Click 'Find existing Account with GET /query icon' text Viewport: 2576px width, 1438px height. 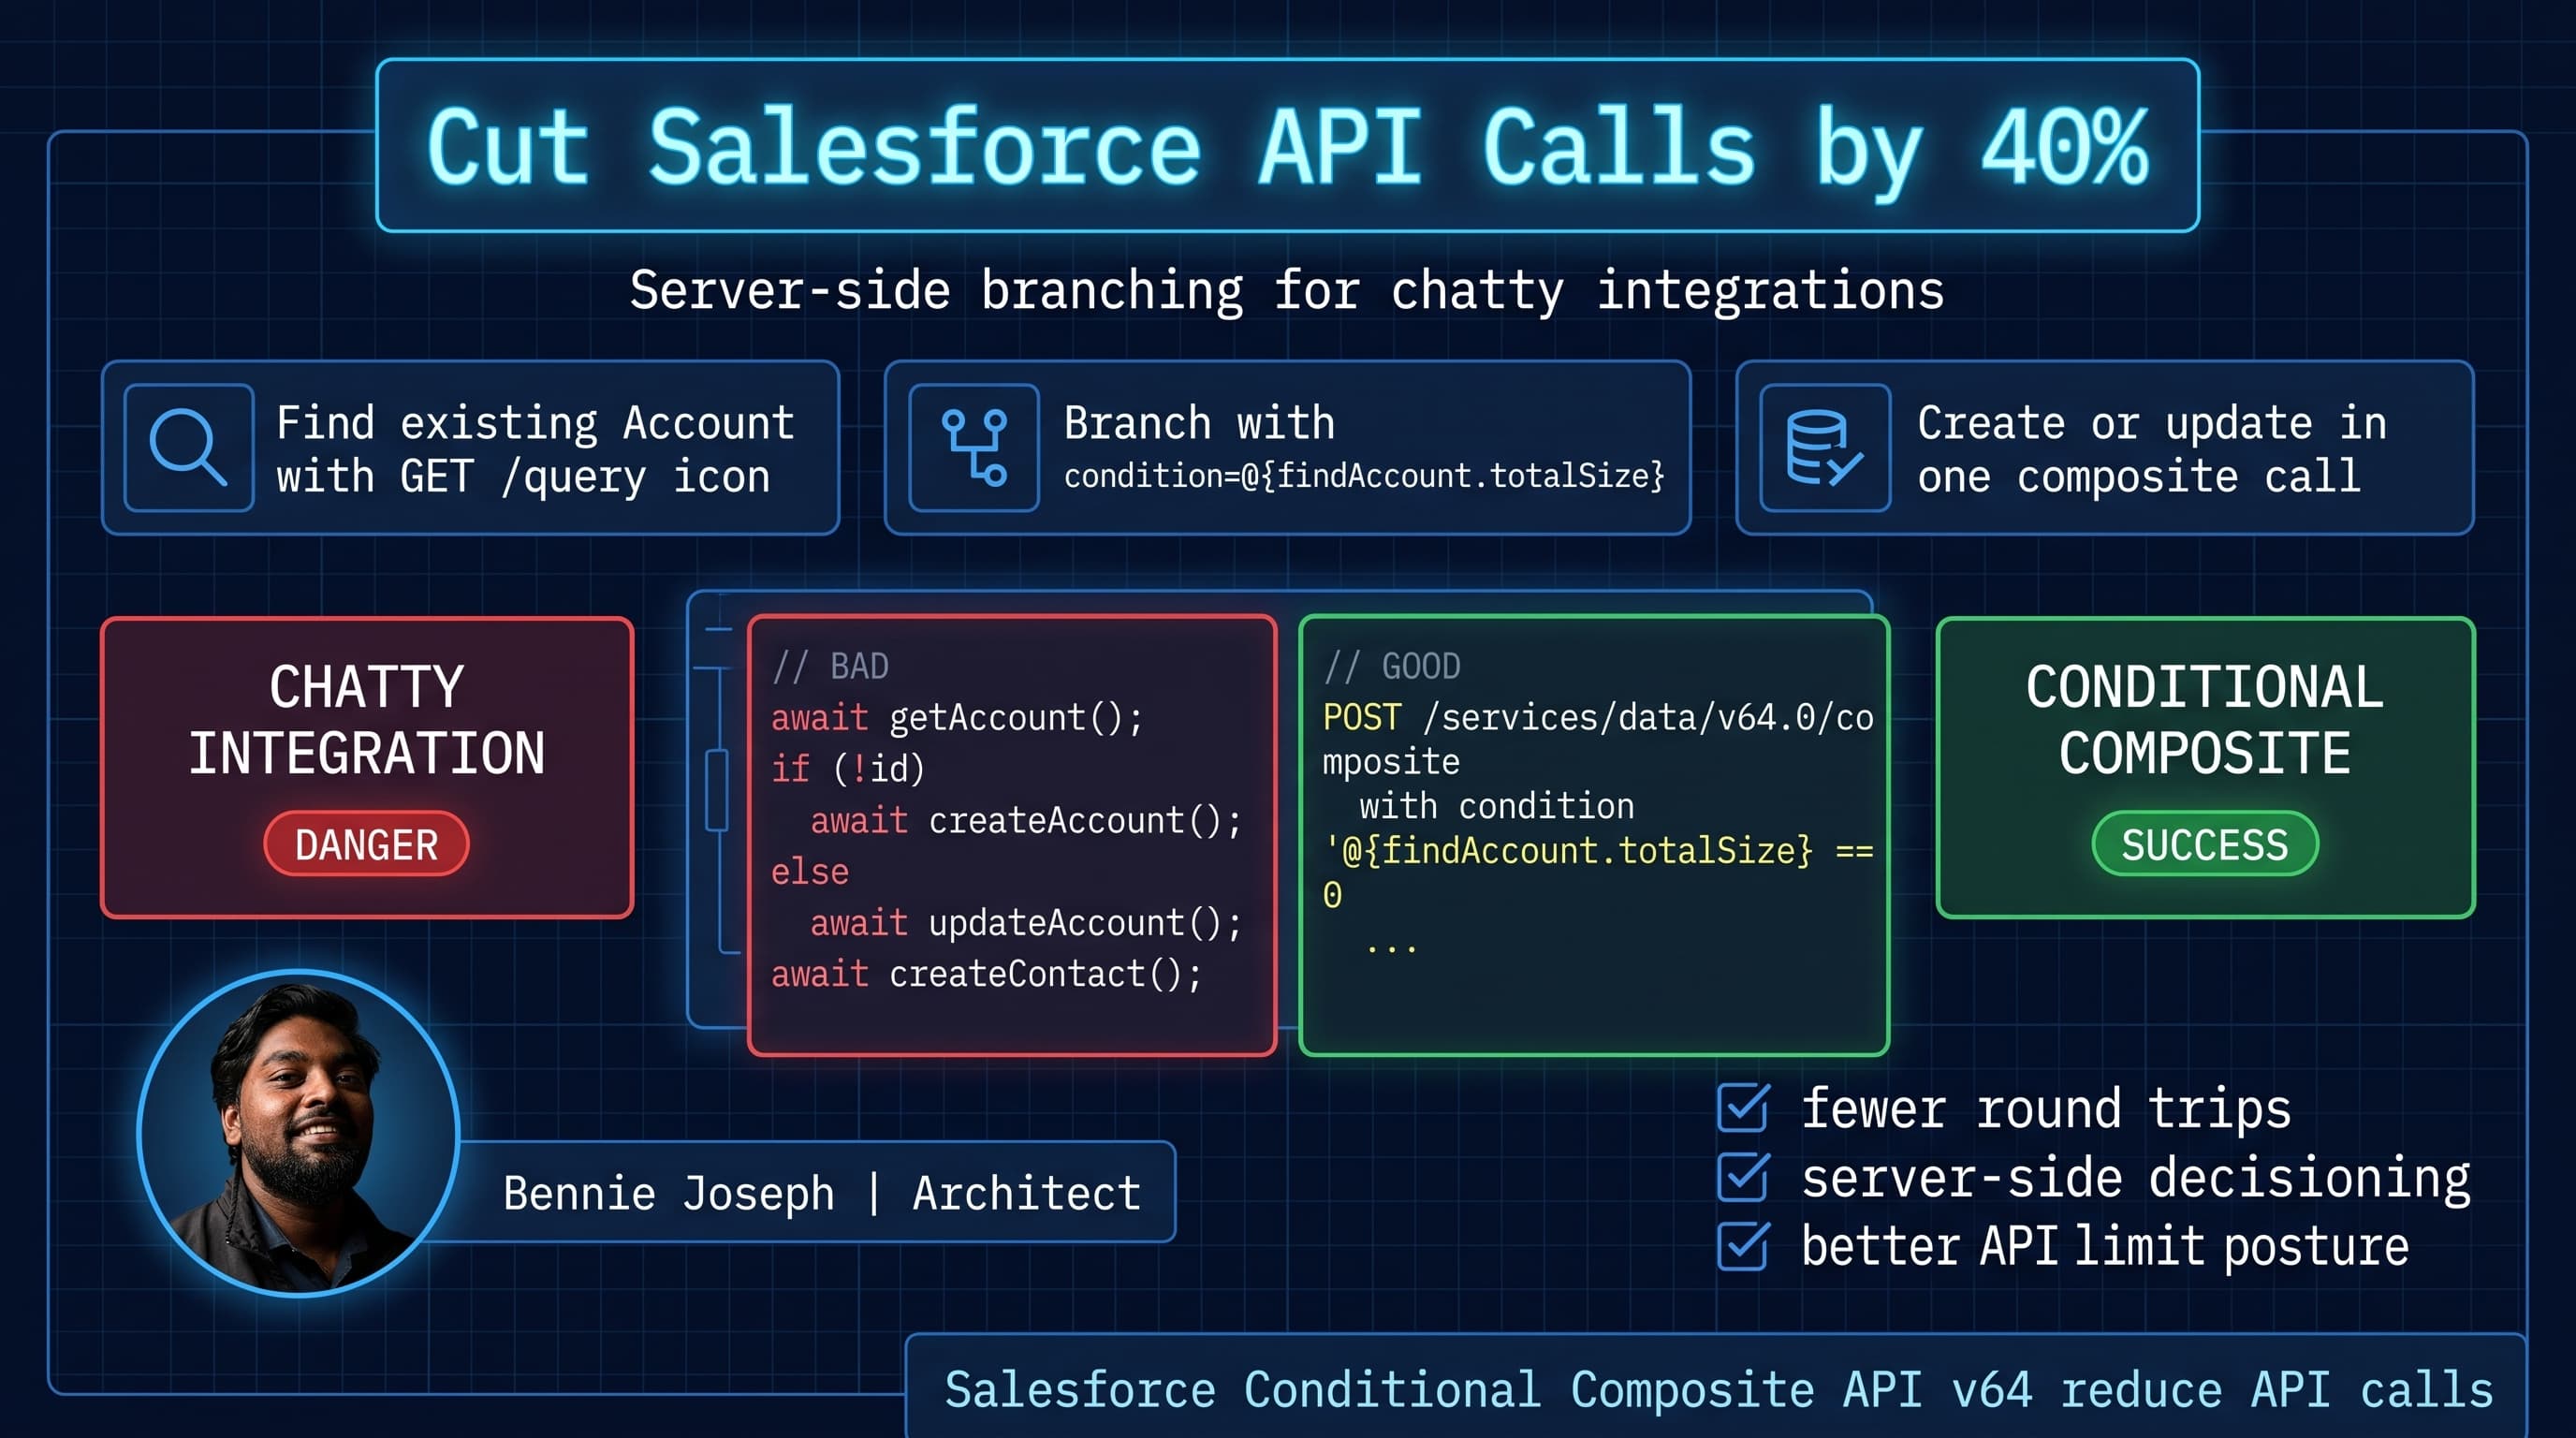[x=536, y=449]
